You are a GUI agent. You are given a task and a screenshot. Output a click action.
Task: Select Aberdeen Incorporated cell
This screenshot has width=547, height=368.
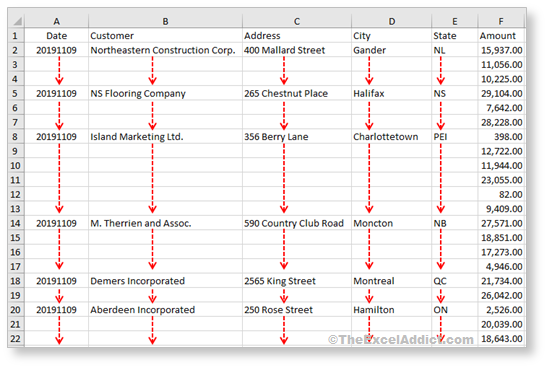165,309
